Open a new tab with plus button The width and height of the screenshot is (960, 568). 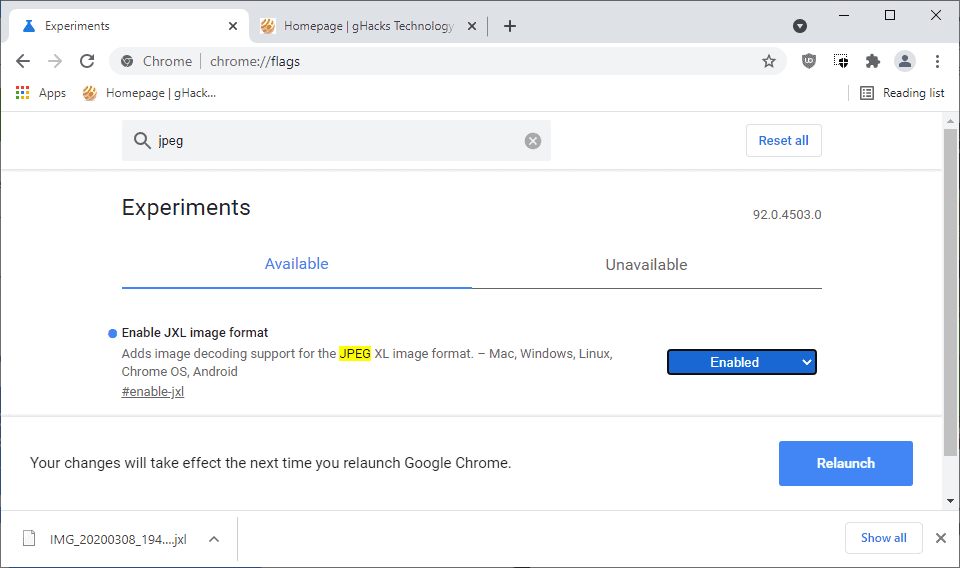pyautogui.click(x=509, y=26)
